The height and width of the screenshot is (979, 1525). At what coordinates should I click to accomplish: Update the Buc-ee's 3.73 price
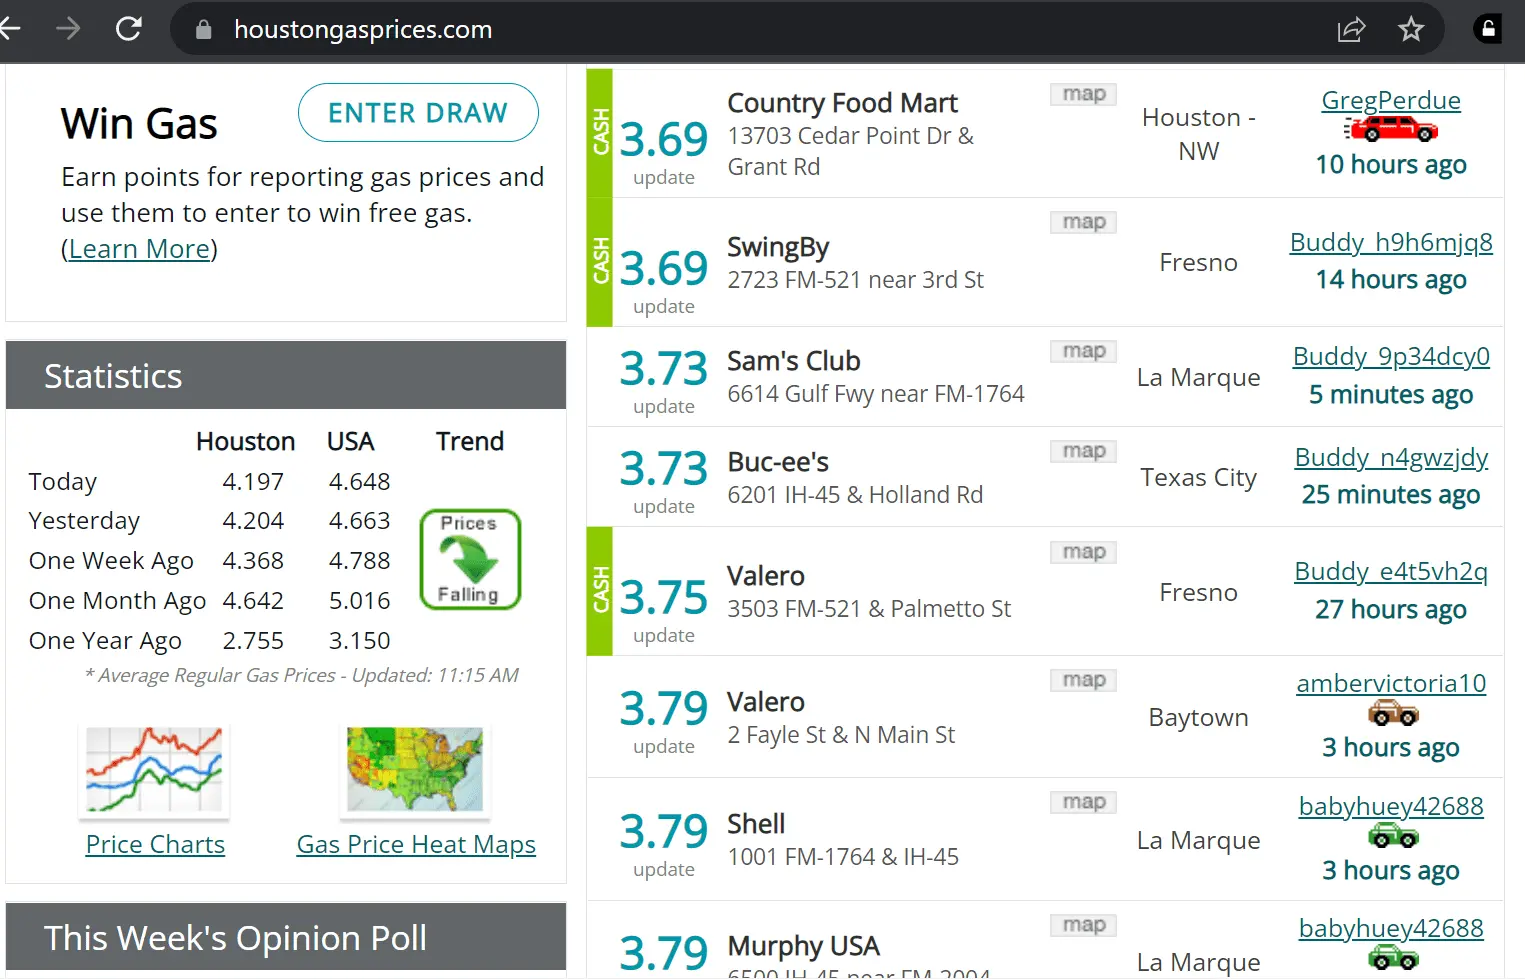[x=663, y=506]
